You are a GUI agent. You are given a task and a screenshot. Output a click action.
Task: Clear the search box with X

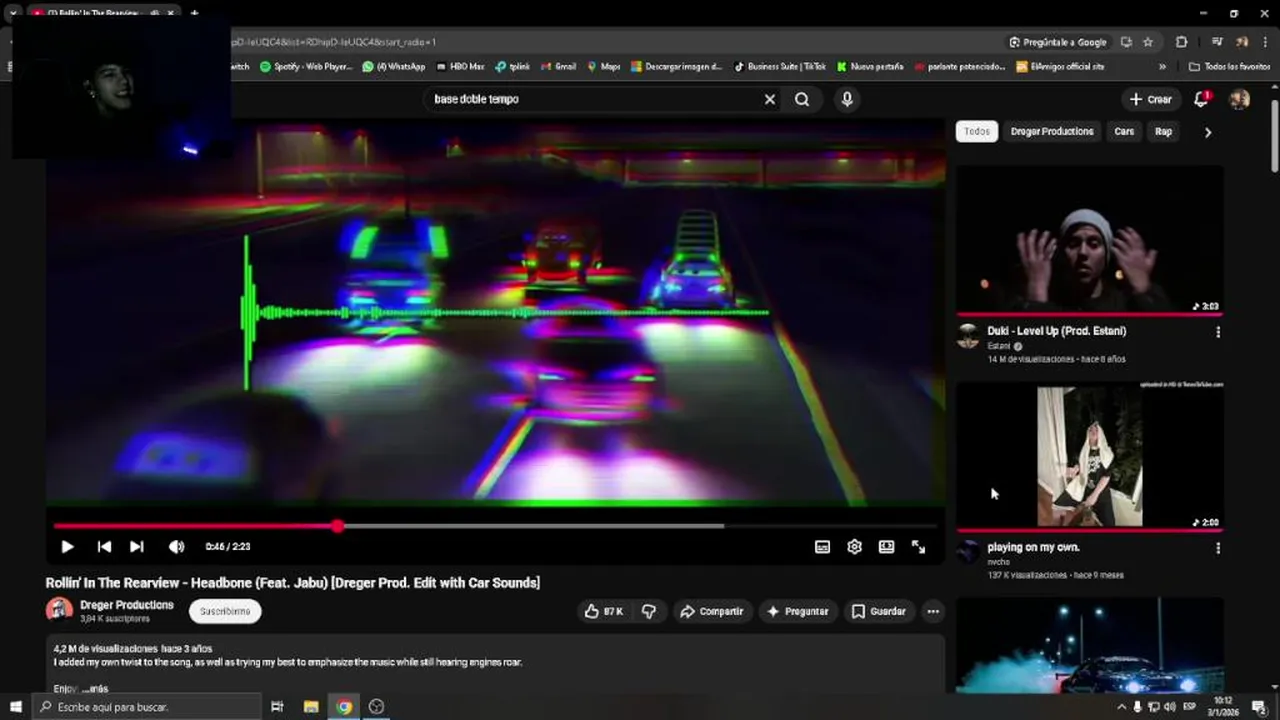[x=770, y=99]
